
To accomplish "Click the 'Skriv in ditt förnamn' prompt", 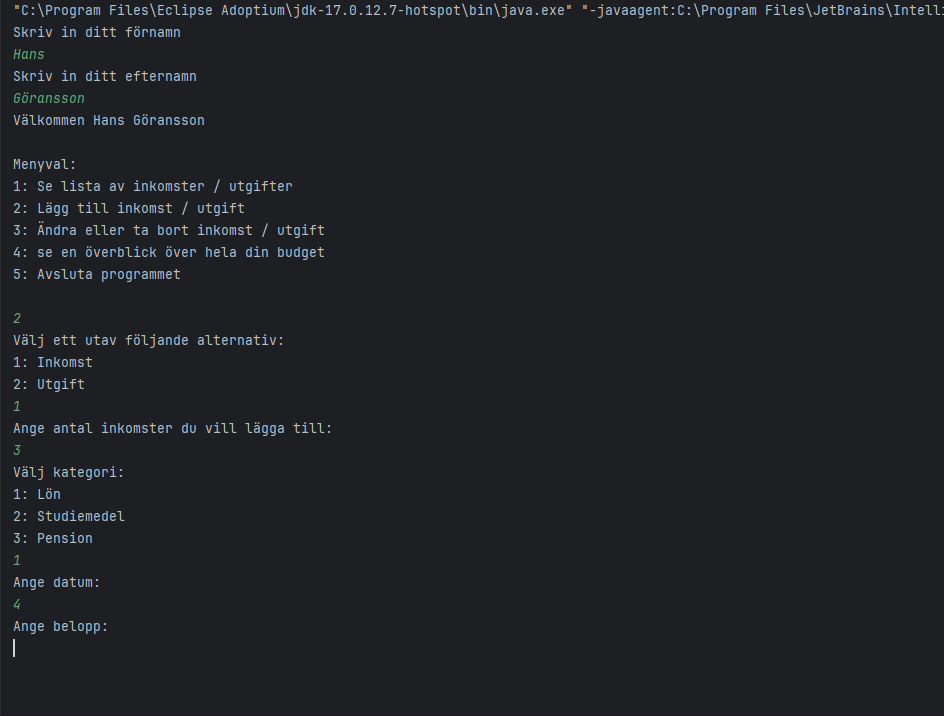I will 97,33.
